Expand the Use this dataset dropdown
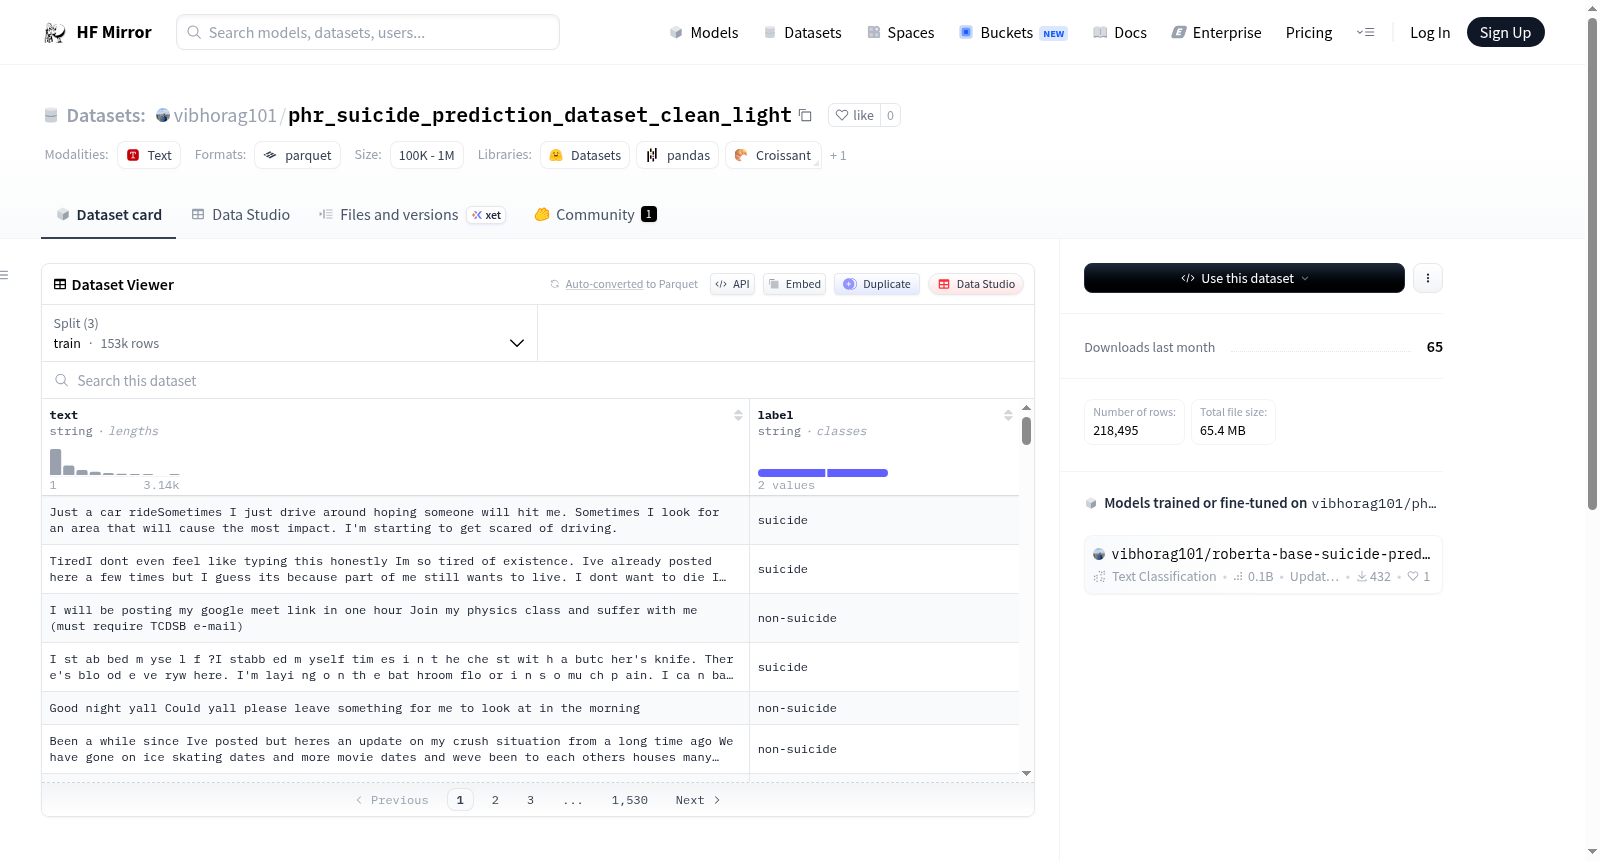 (x=1244, y=278)
